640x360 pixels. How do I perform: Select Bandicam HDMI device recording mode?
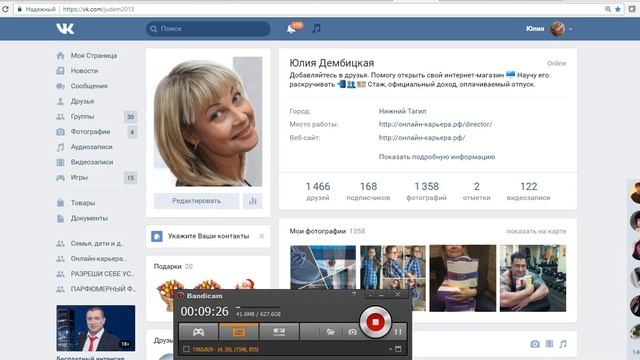(279, 332)
